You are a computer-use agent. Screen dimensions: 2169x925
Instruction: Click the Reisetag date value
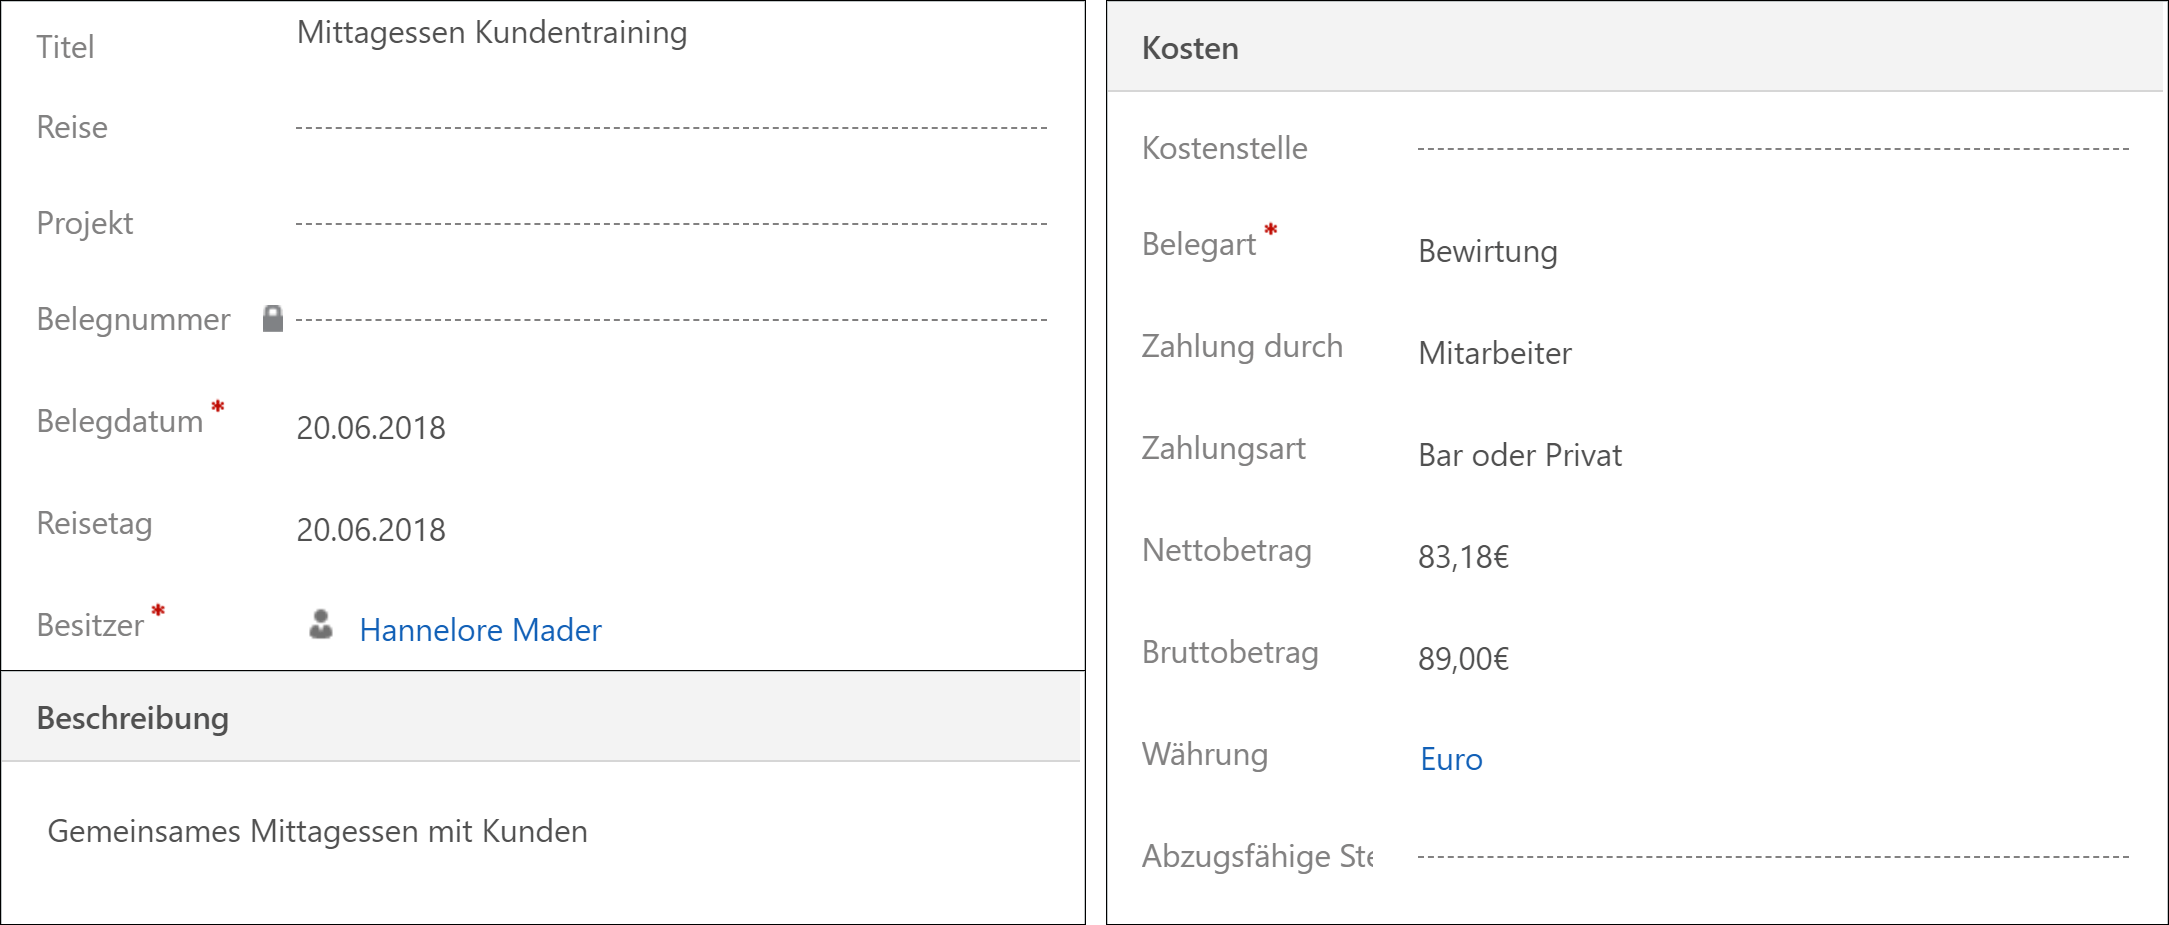click(x=371, y=530)
